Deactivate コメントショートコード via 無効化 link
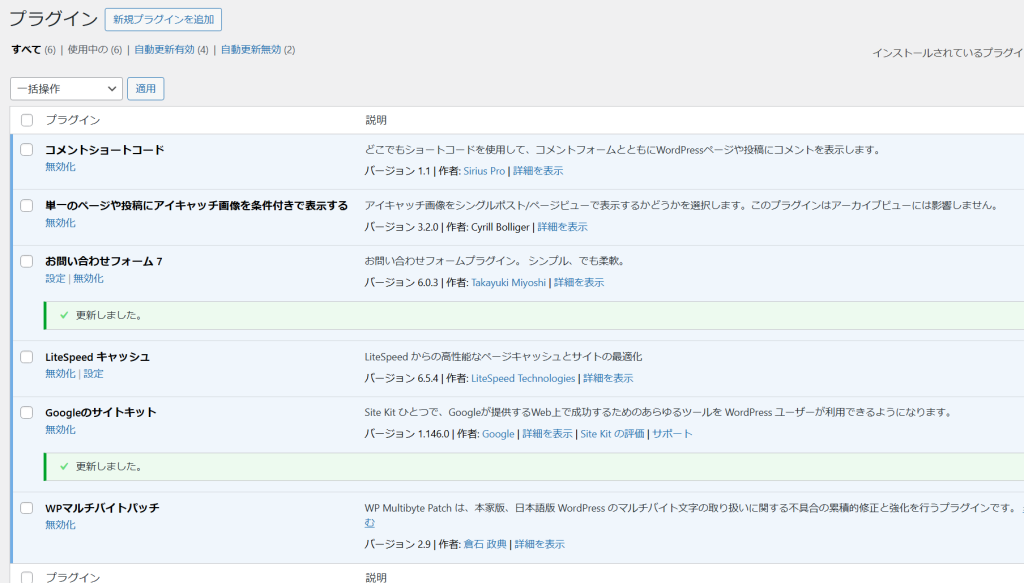The image size is (1024, 583). tap(60, 167)
